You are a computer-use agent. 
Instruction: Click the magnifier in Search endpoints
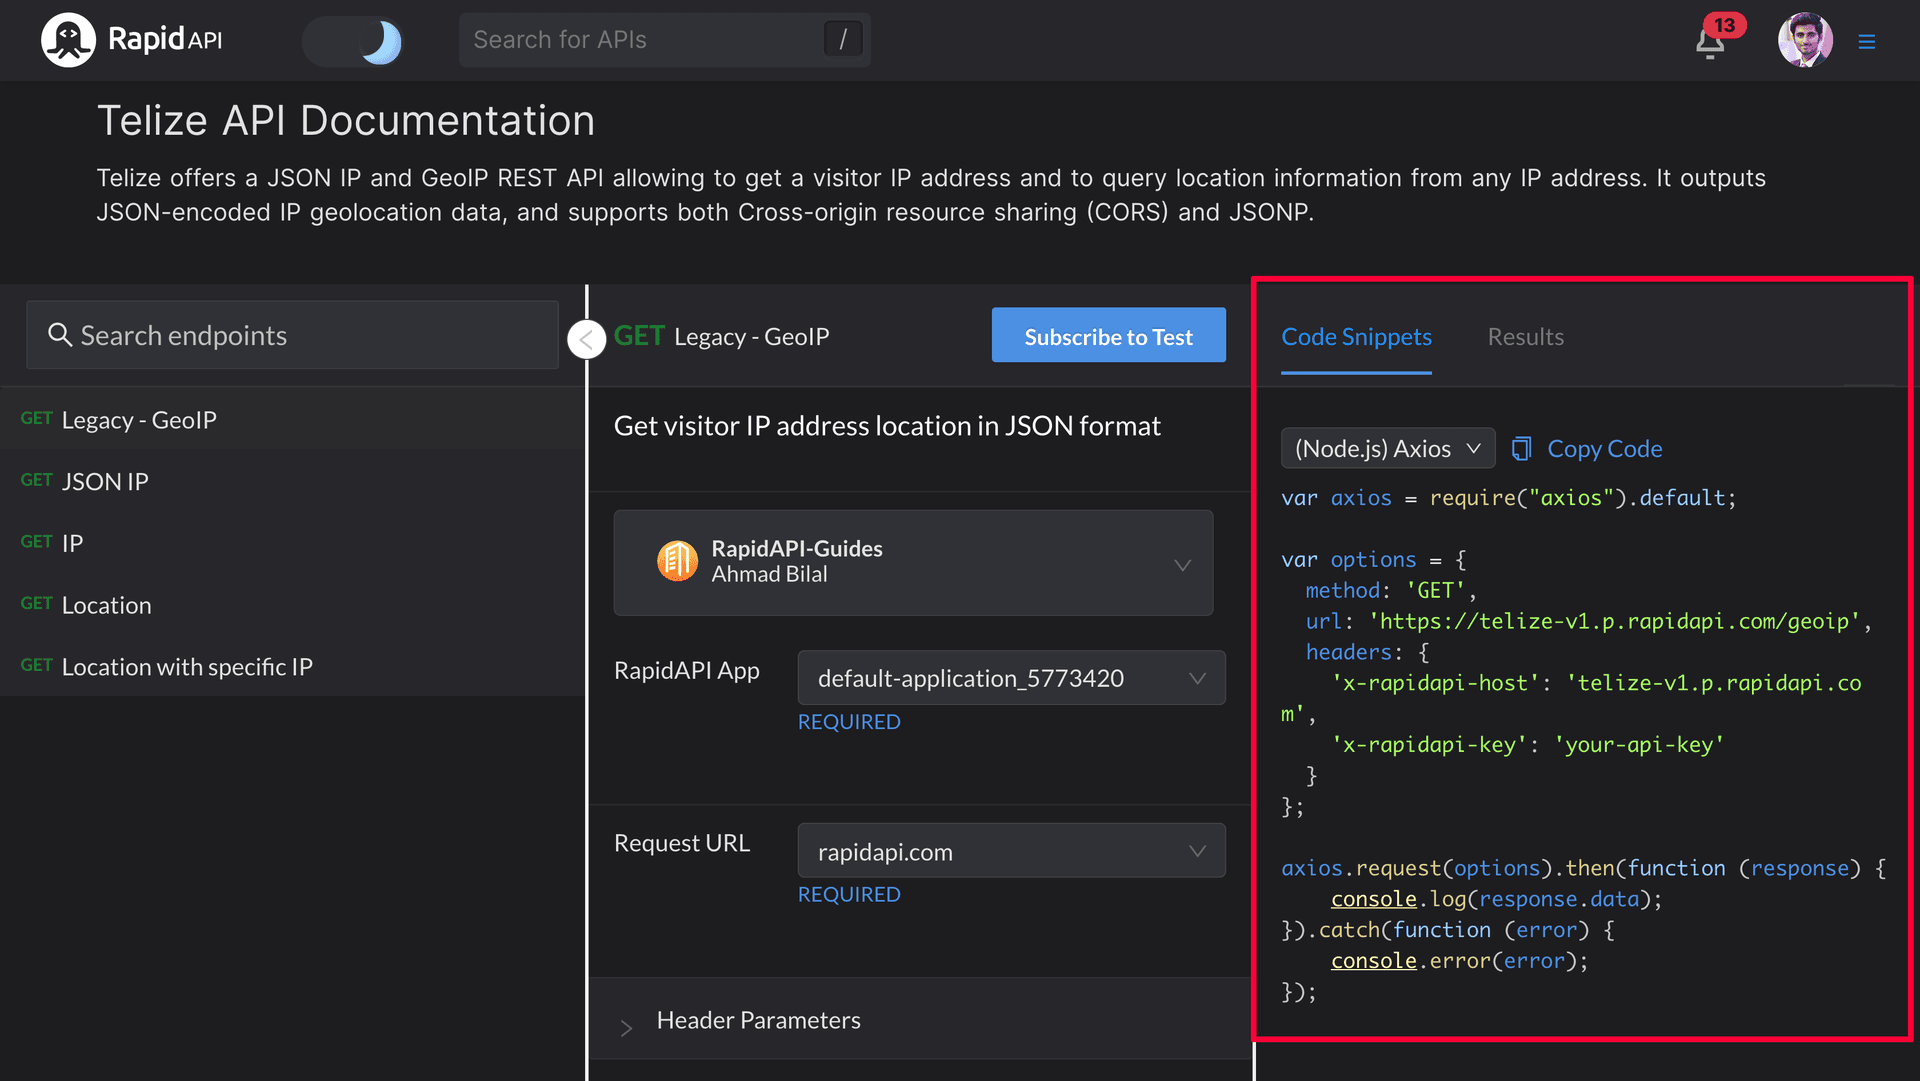point(60,335)
